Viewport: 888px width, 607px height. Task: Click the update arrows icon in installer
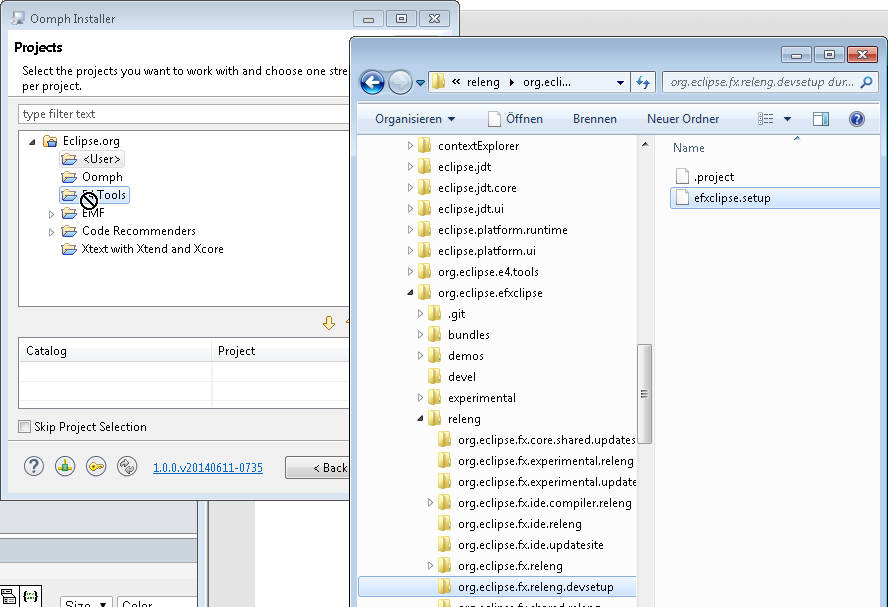(x=127, y=467)
